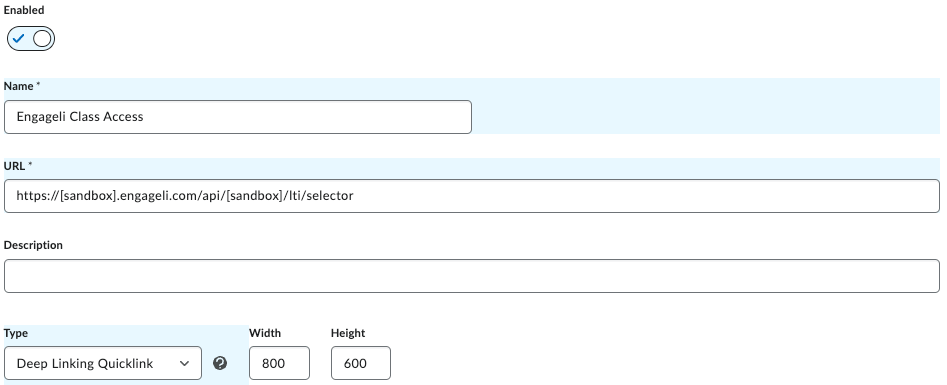Click the Type label
Viewport: 947px width, 385px height.
(16, 333)
